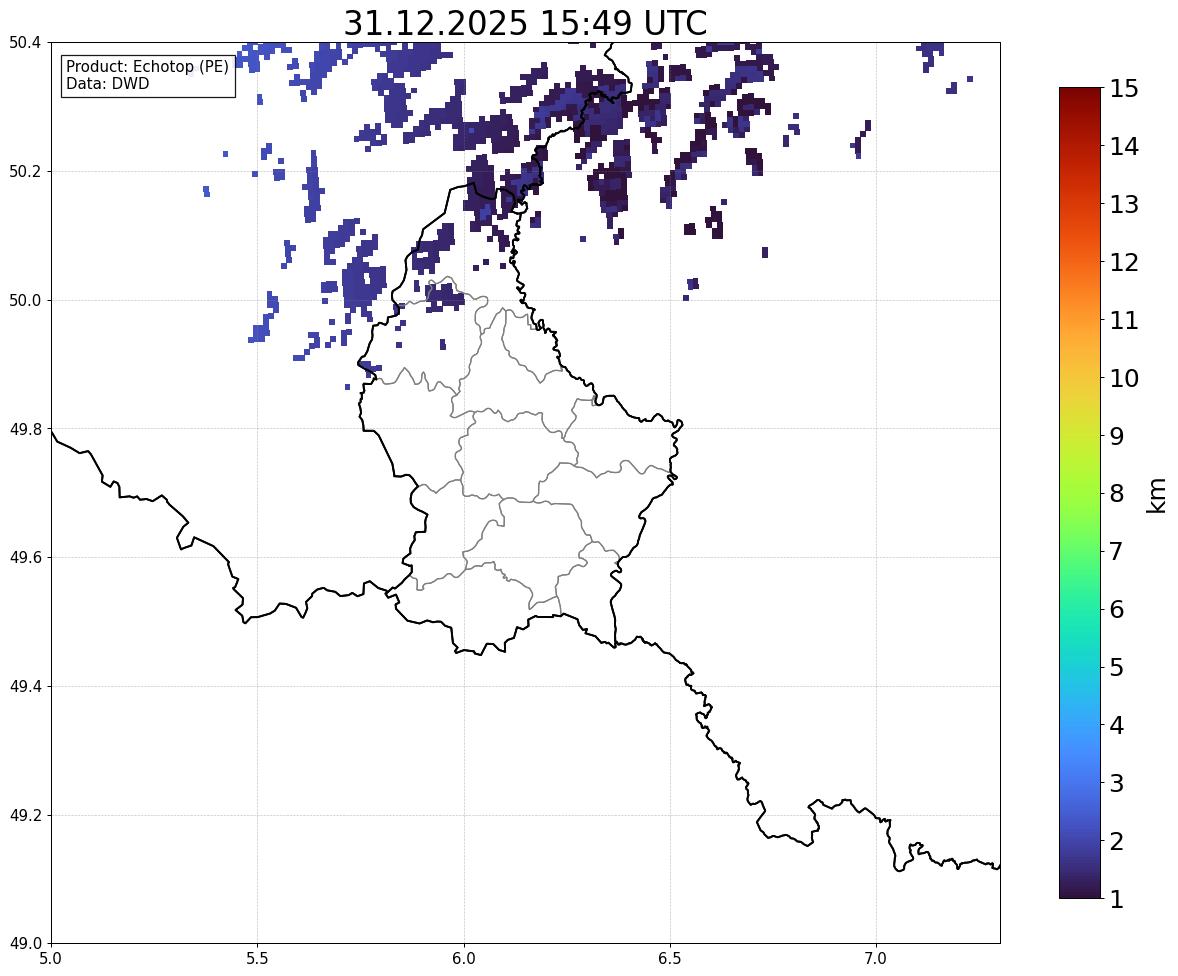Click the colorbar tick label 2
1178x976 pixels.
click(x=1117, y=841)
